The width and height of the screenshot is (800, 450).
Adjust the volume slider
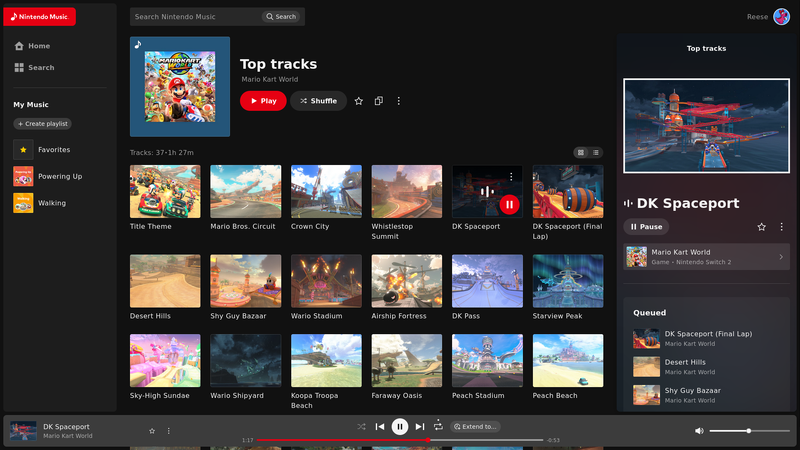point(749,431)
